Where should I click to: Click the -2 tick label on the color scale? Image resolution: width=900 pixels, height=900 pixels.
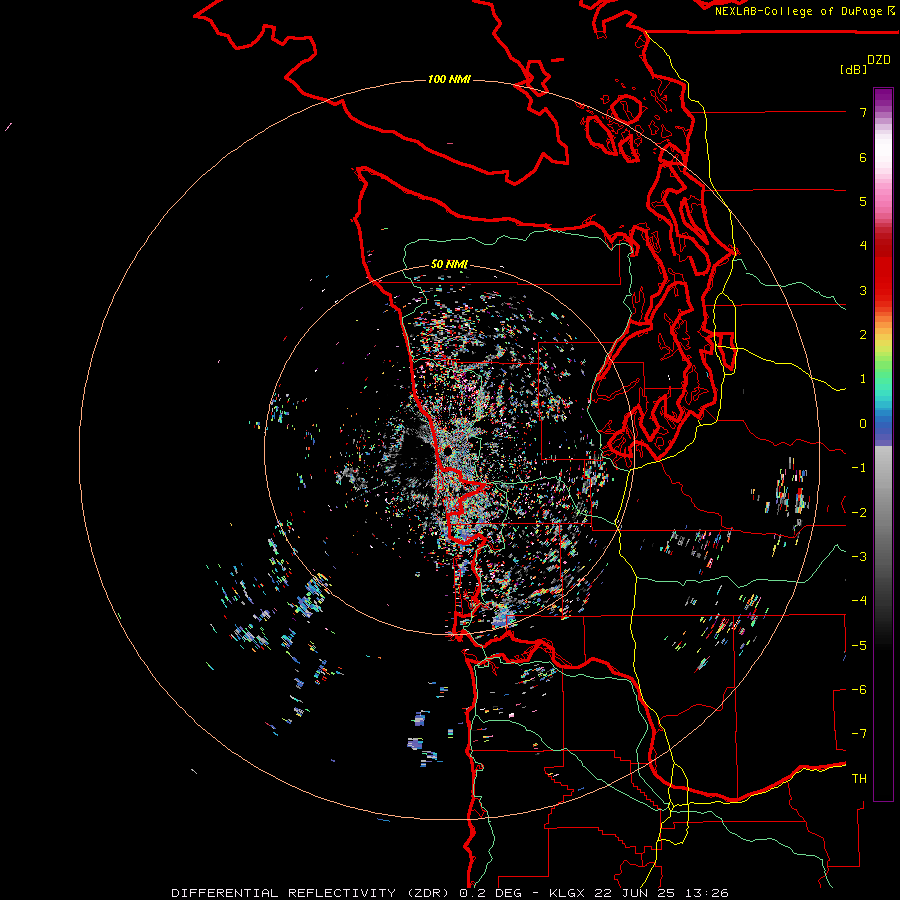[859, 513]
